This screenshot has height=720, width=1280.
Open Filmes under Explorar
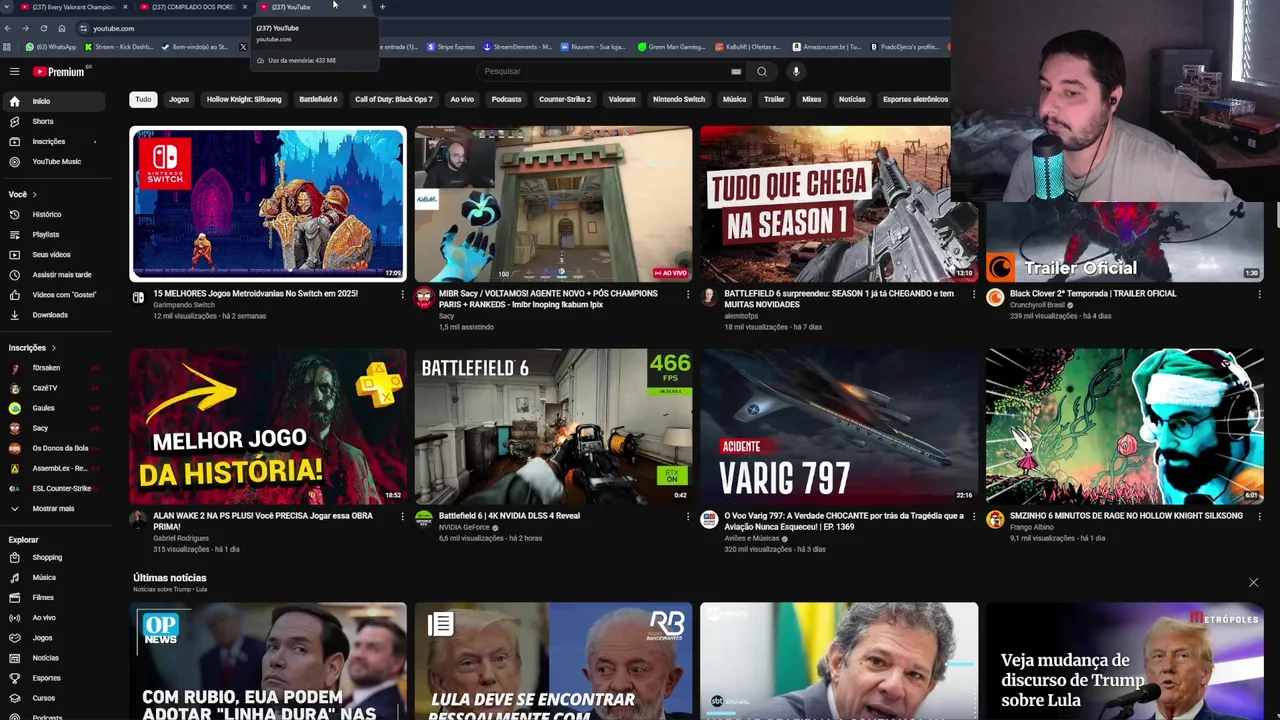coord(55,597)
